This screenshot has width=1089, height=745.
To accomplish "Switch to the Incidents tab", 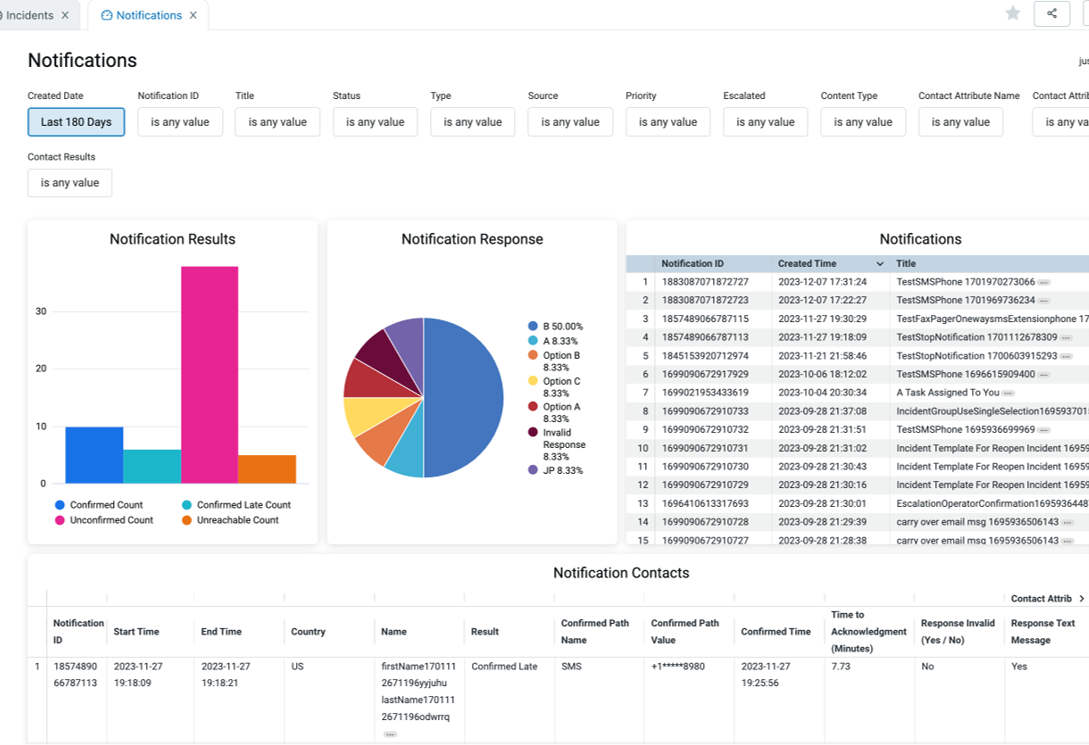I will 29,15.
